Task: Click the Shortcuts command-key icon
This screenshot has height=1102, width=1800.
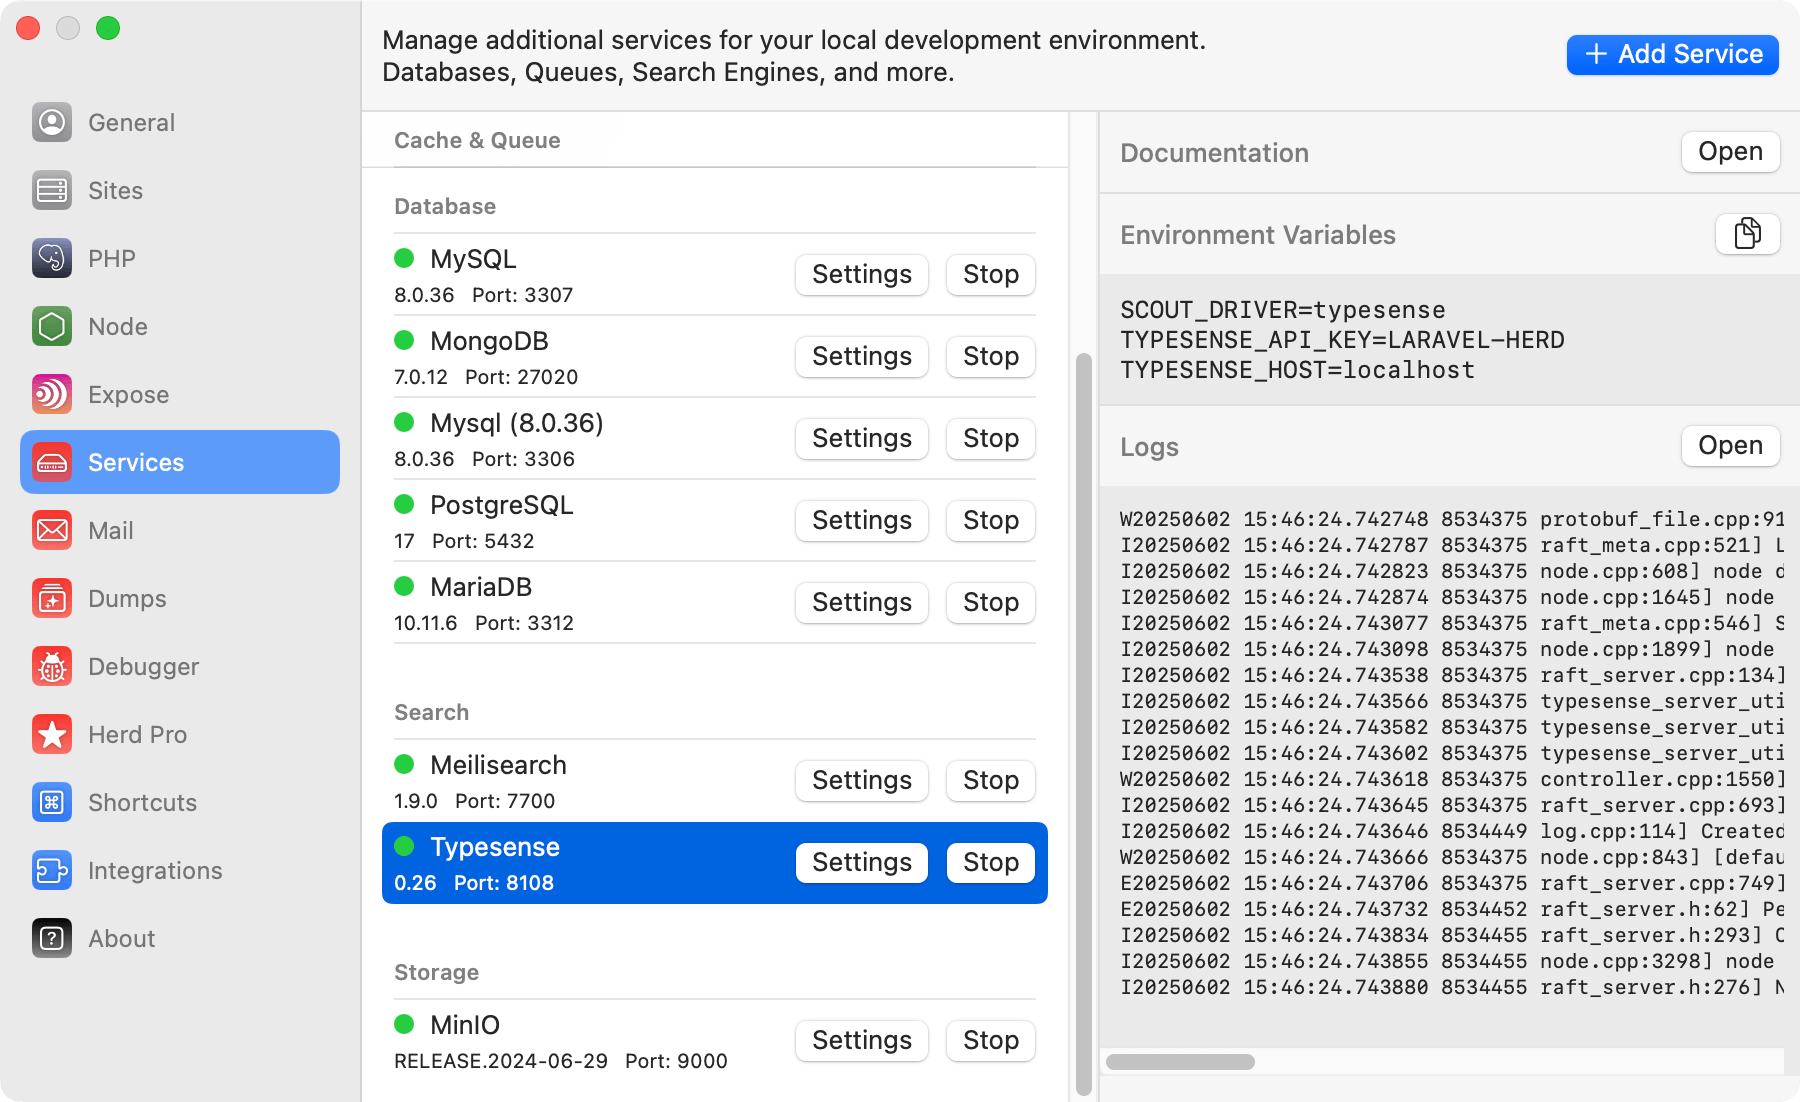Action: [x=52, y=802]
